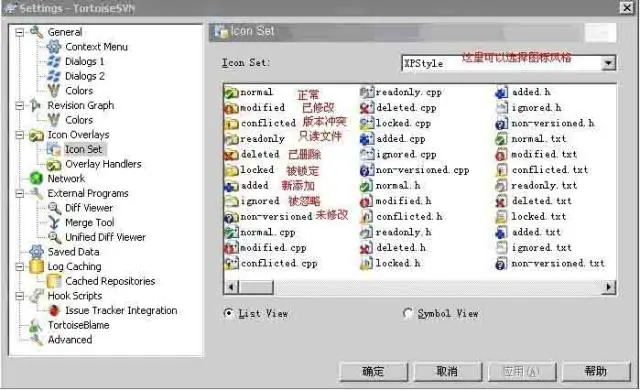Image resolution: width=640 pixels, height=390 pixels.
Task: Select the normal.cpp list entry
Action: point(260,233)
